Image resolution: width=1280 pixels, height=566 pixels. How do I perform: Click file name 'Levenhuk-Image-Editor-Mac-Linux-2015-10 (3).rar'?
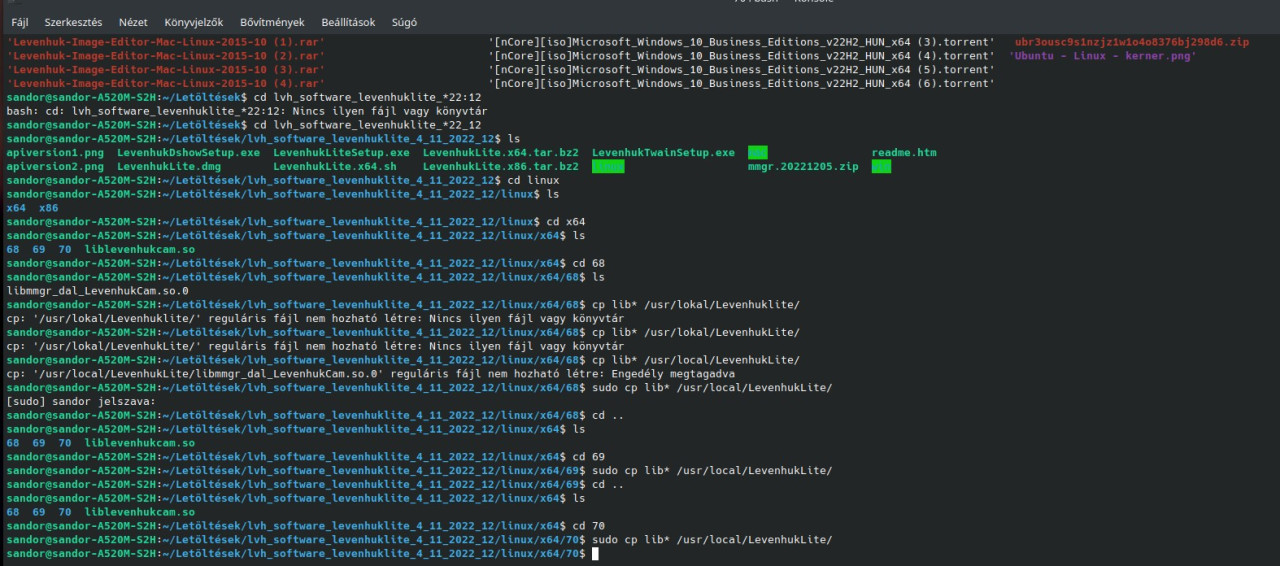click(x=165, y=70)
